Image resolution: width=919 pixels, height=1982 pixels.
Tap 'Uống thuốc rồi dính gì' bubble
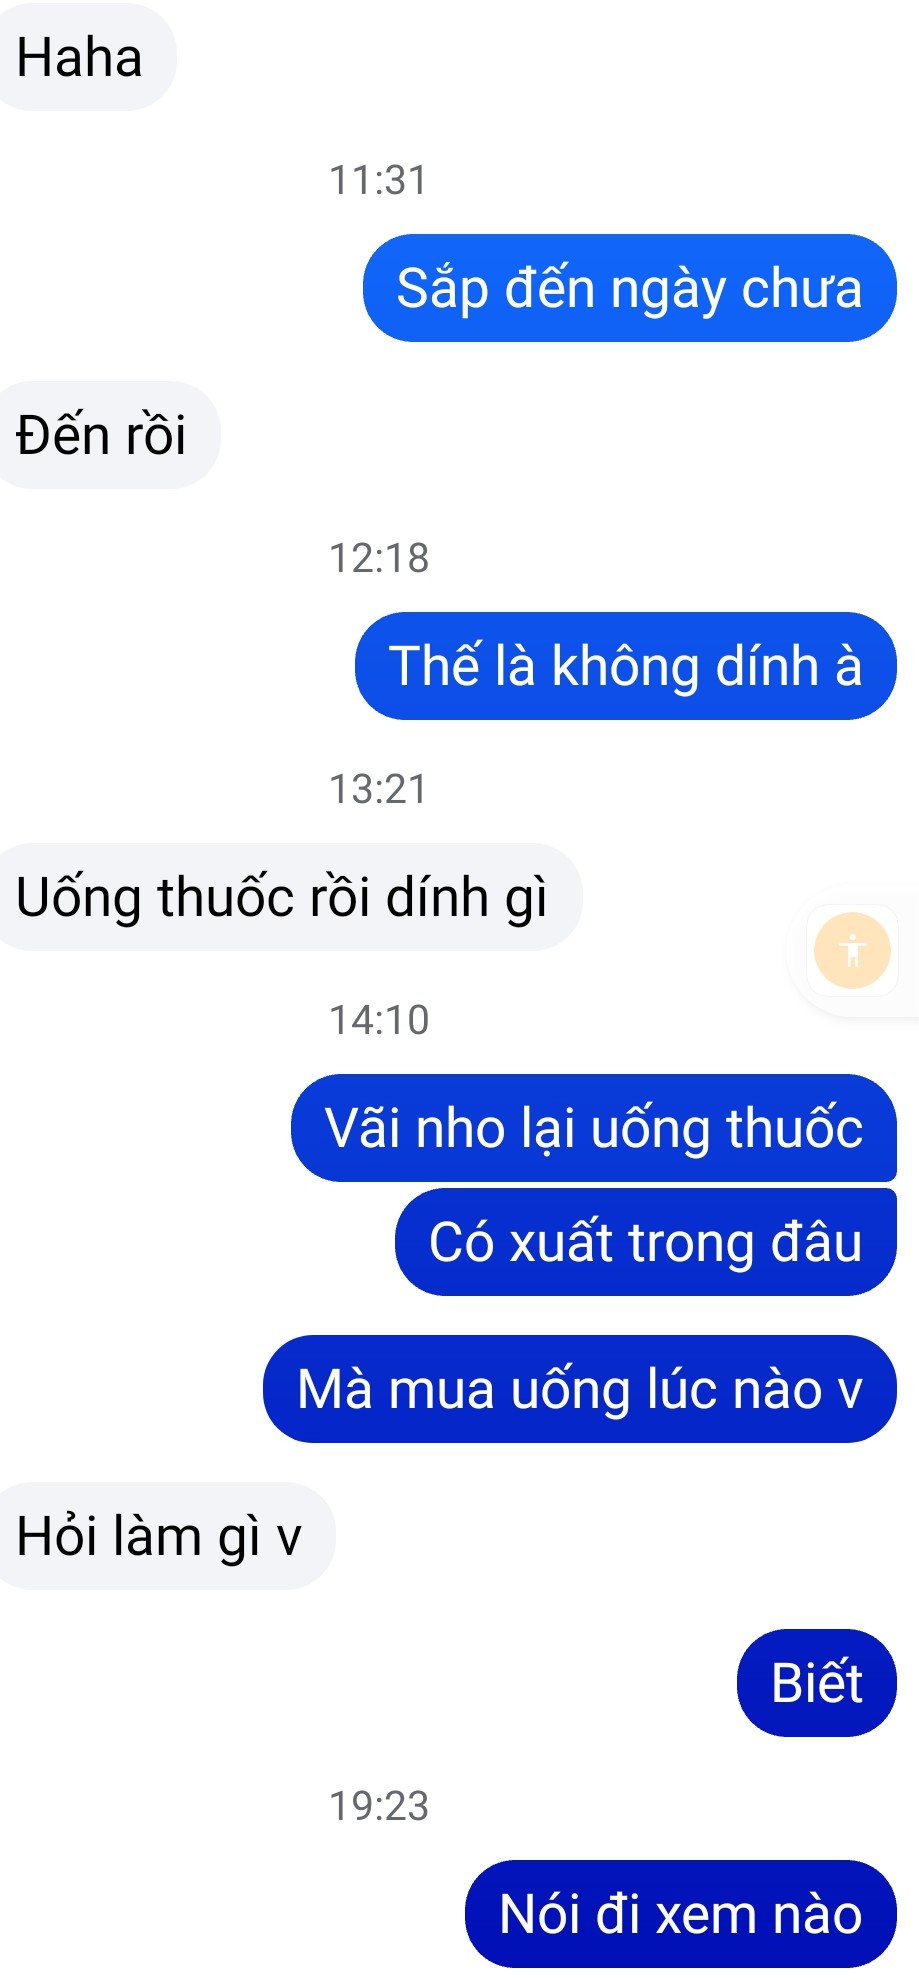pos(288,897)
